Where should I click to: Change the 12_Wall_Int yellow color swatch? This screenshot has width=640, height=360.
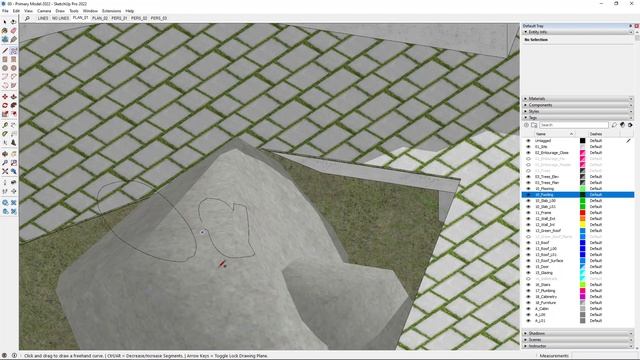tap(582, 224)
